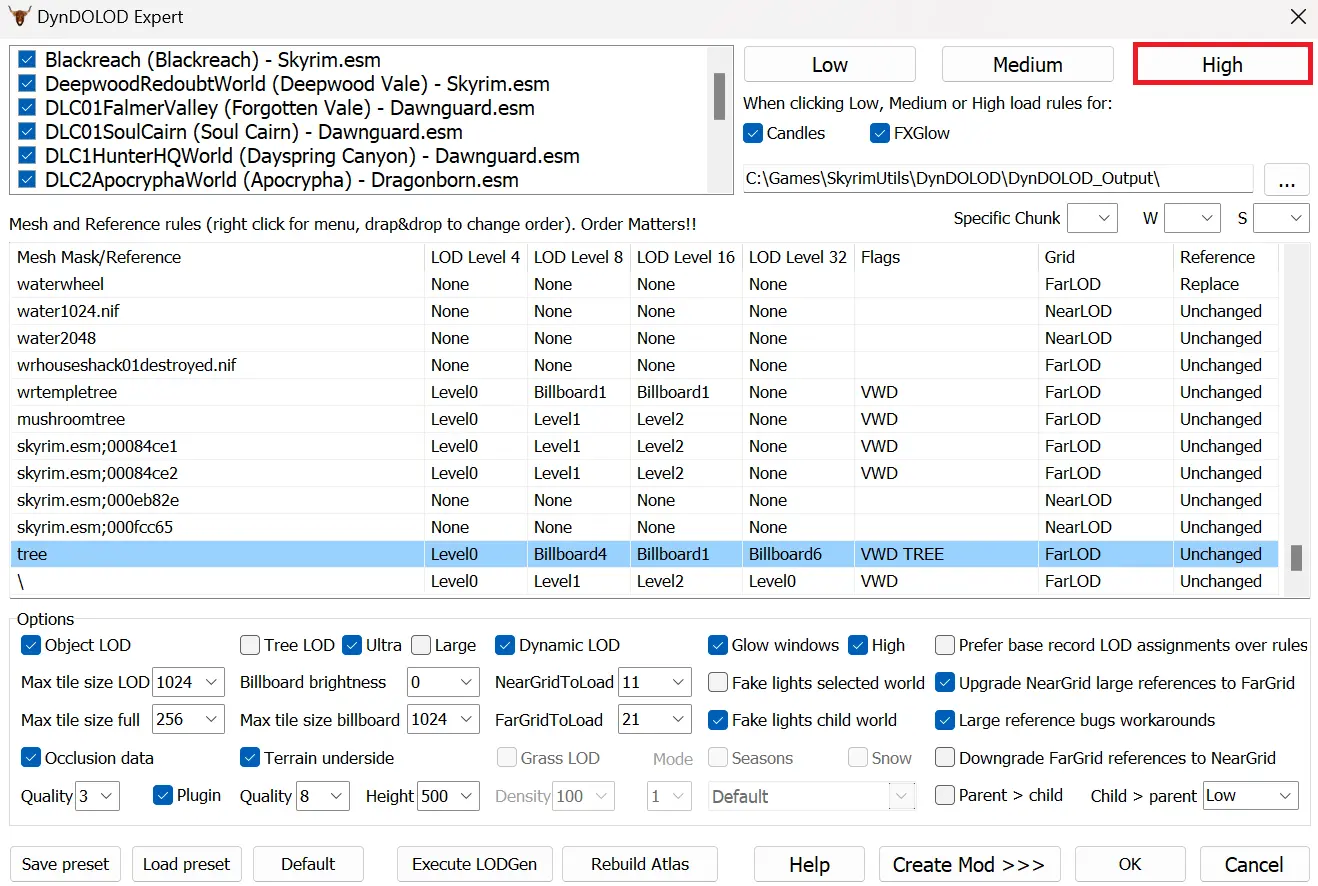Open Billboard brightness dropdown
1318x886 pixels.
(443, 682)
